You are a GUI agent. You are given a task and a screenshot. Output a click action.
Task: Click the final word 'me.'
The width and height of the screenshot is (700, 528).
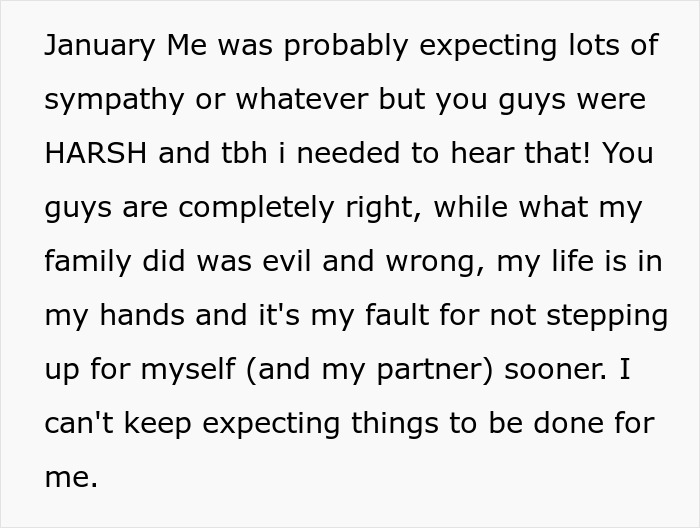coord(71,478)
